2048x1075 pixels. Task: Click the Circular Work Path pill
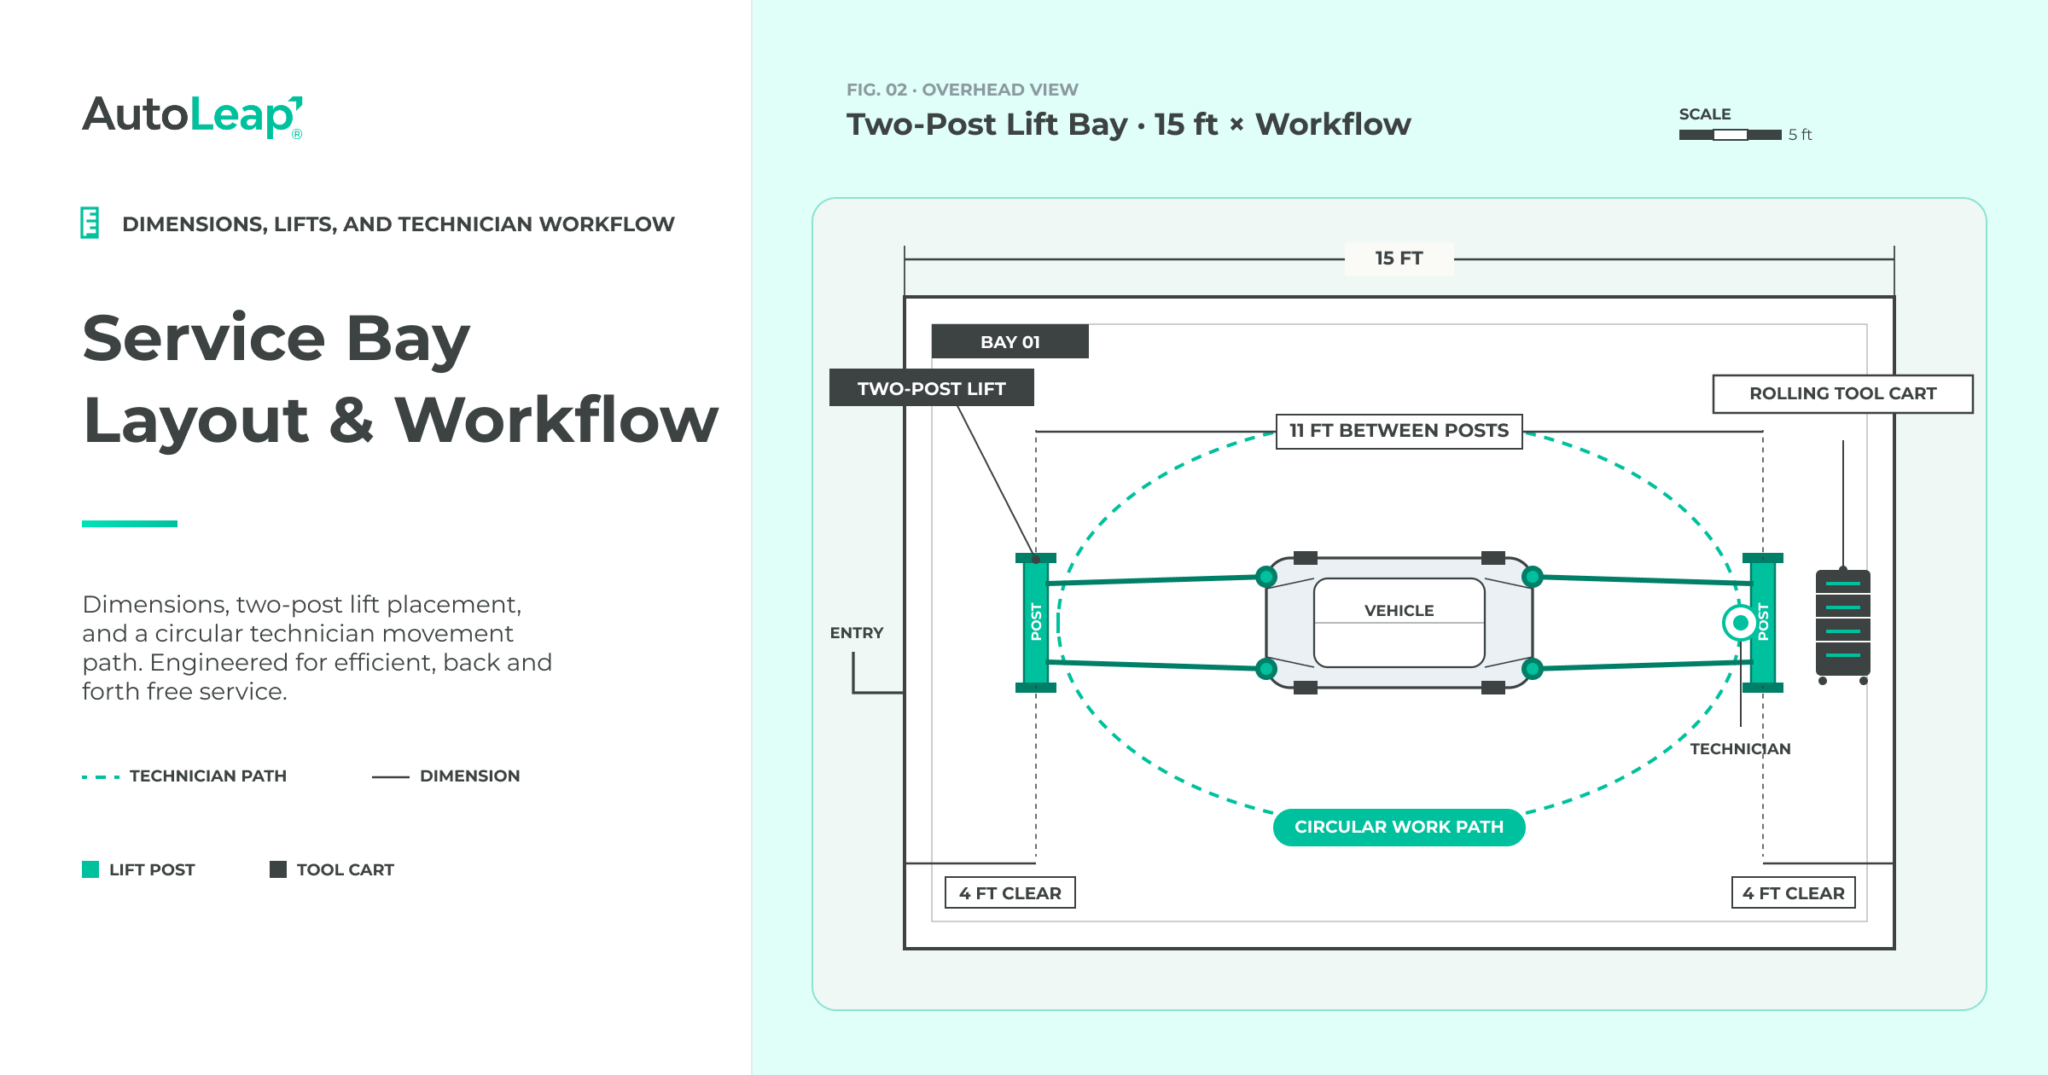(x=1399, y=827)
